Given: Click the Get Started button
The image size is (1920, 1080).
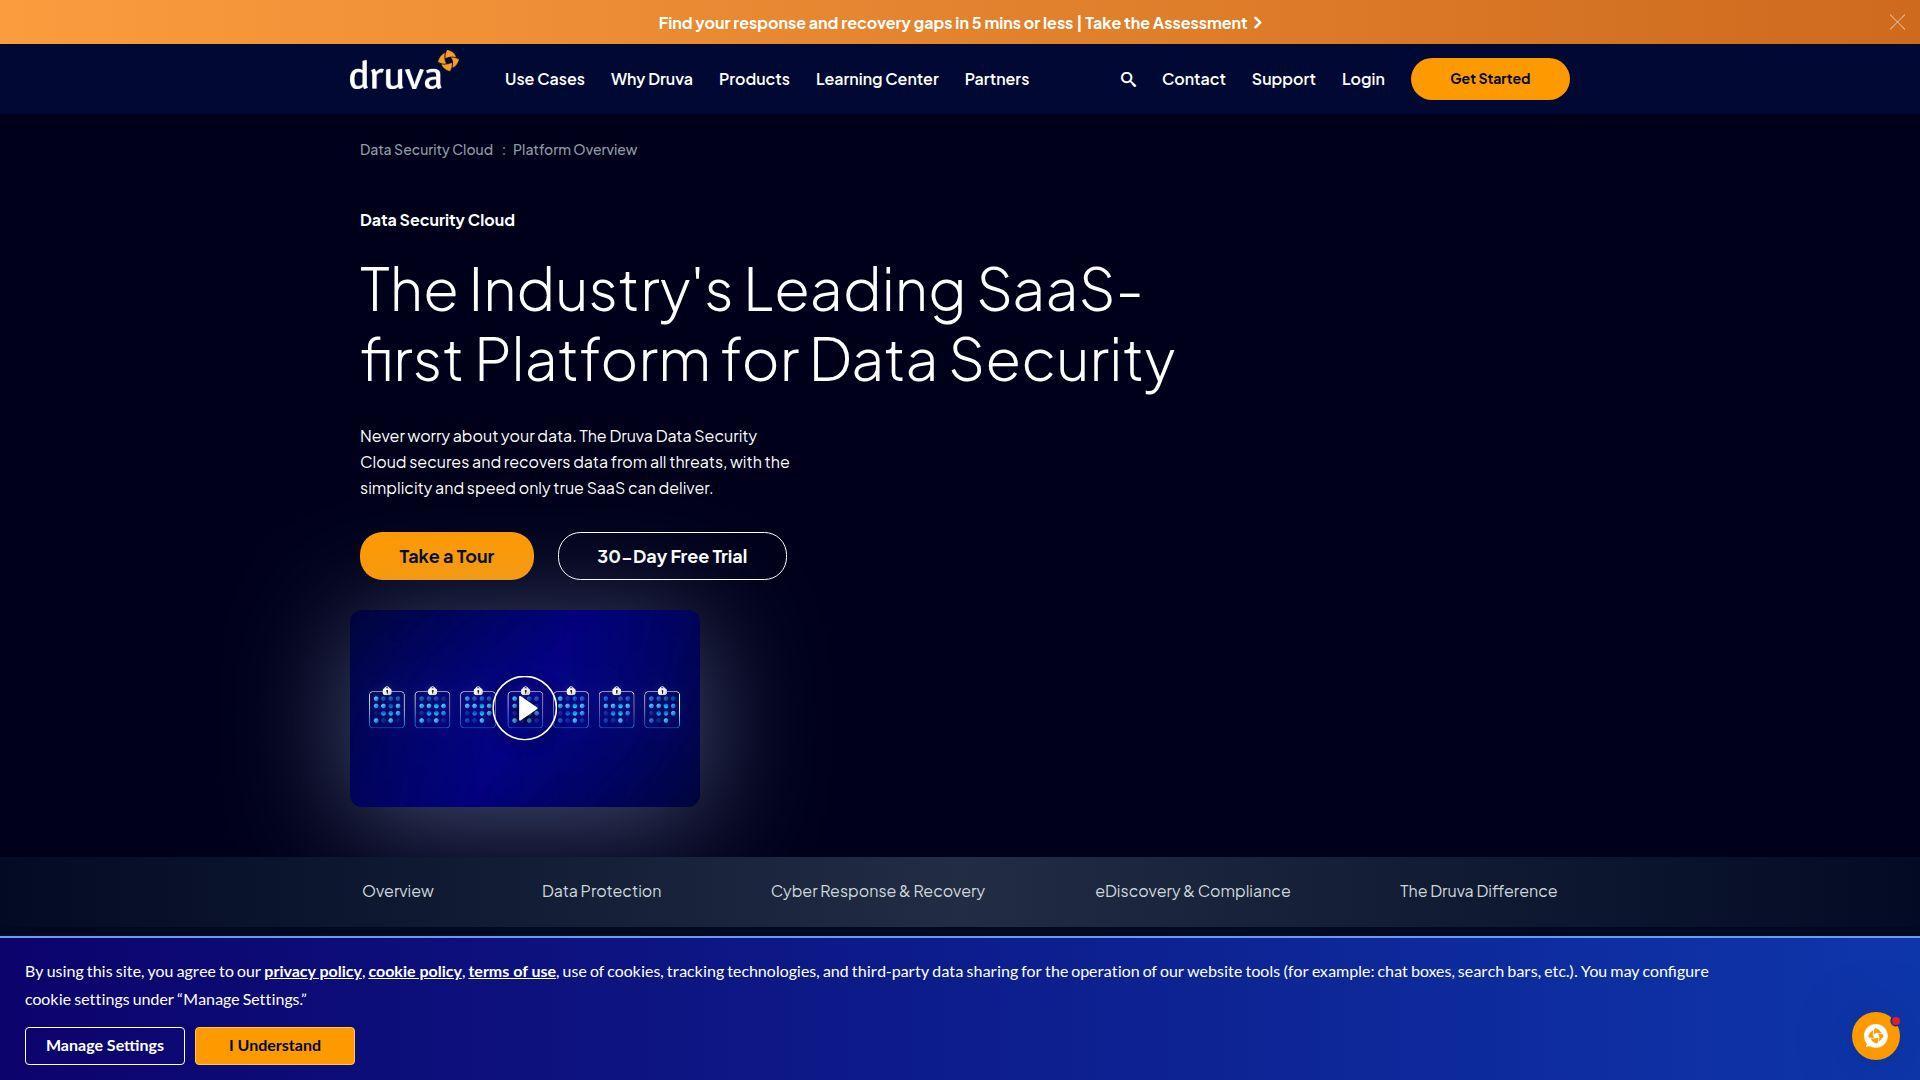Looking at the screenshot, I should pyautogui.click(x=1490, y=79).
